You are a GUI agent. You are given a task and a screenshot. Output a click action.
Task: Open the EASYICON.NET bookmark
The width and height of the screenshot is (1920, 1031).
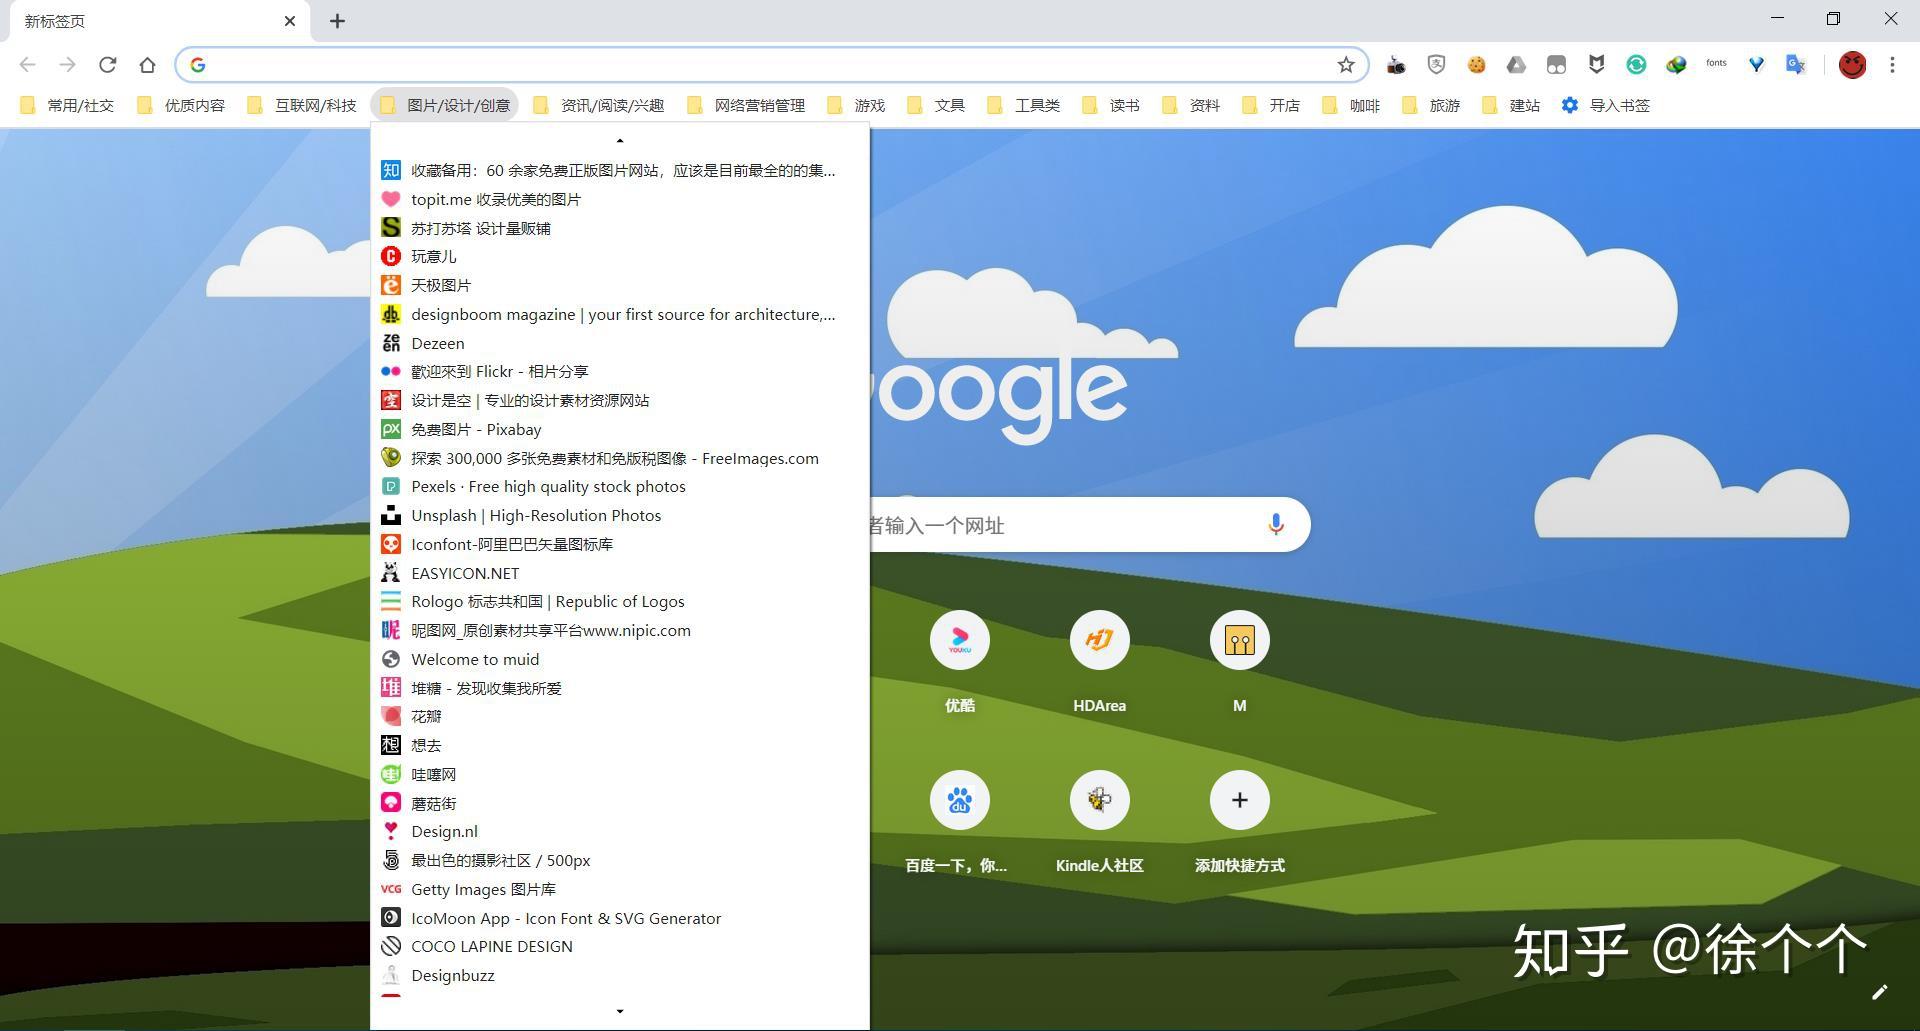(620, 573)
